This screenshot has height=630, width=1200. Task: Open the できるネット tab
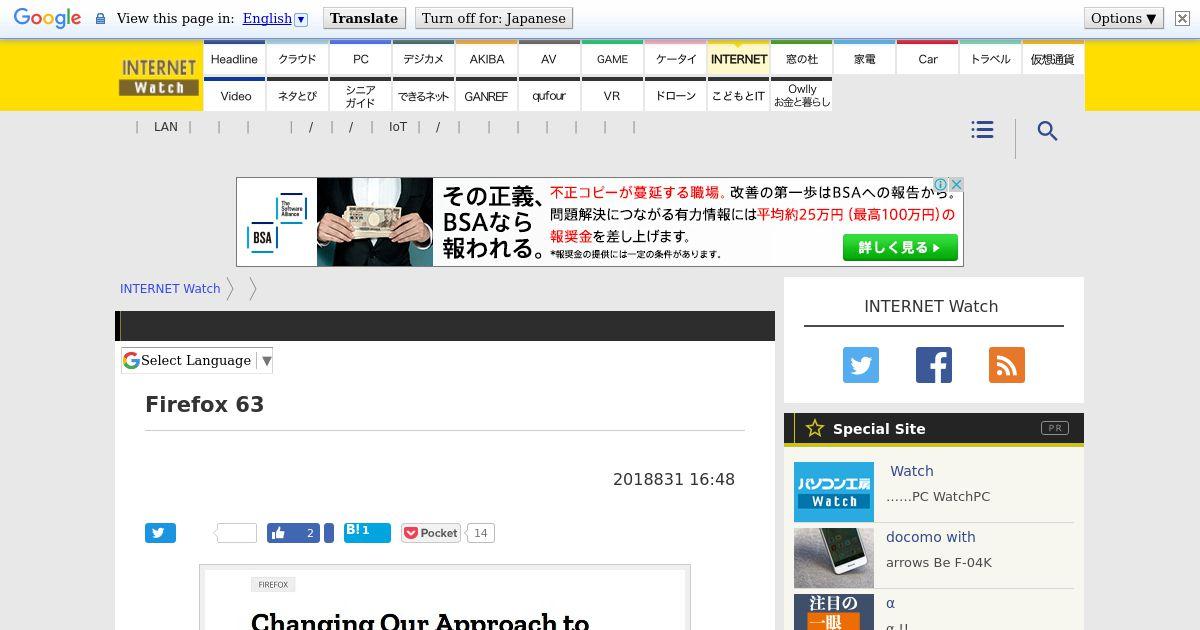[423, 95]
